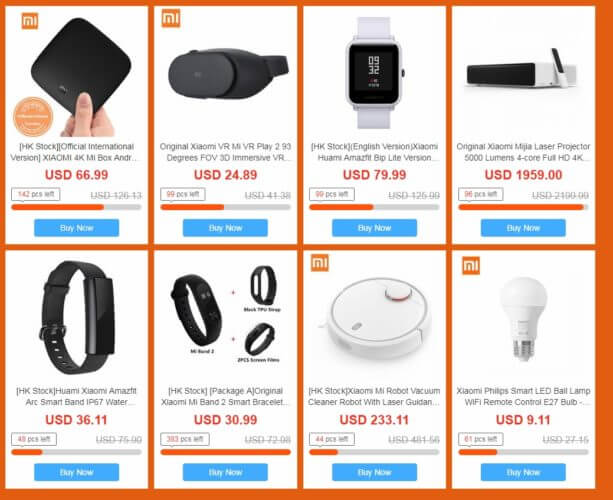Buy Now the XIAOMI 4K Mi Box
The width and height of the screenshot is (613, 500).
(77, 228)
